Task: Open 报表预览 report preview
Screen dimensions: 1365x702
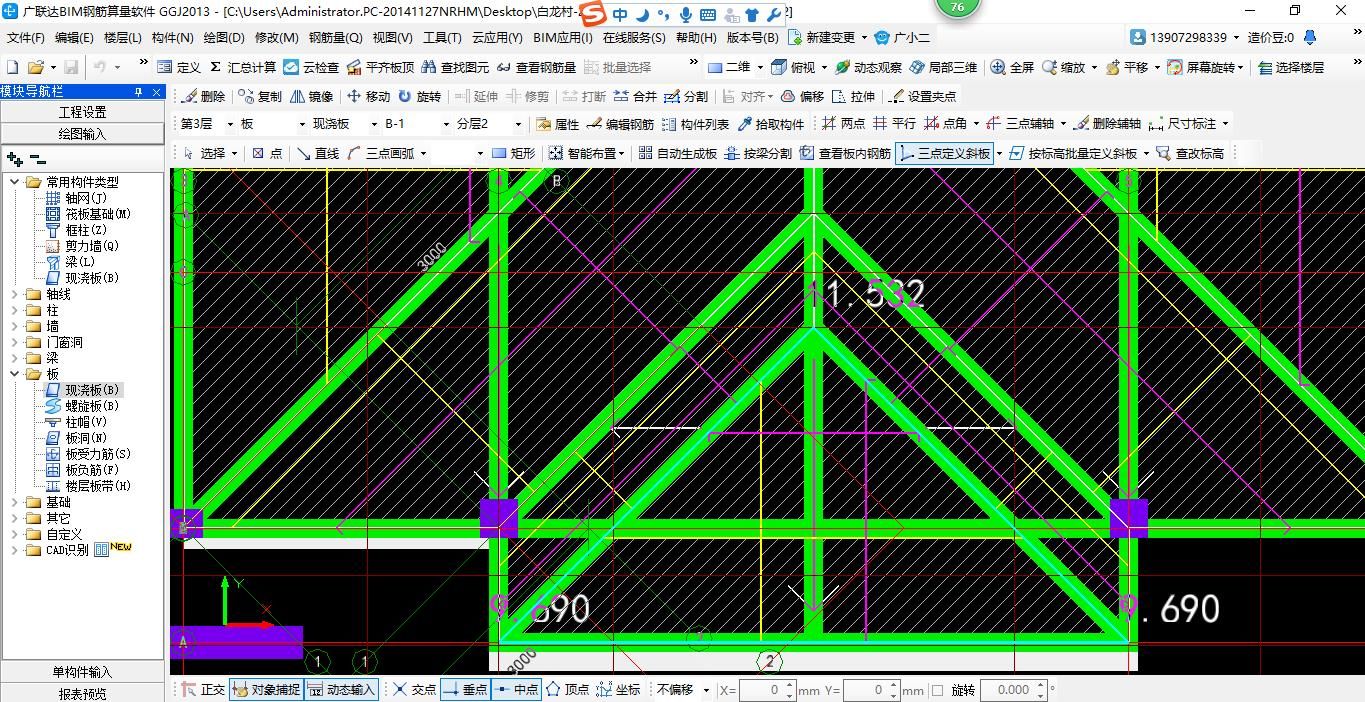Action: pyautogui.click(x=82, y=692)
